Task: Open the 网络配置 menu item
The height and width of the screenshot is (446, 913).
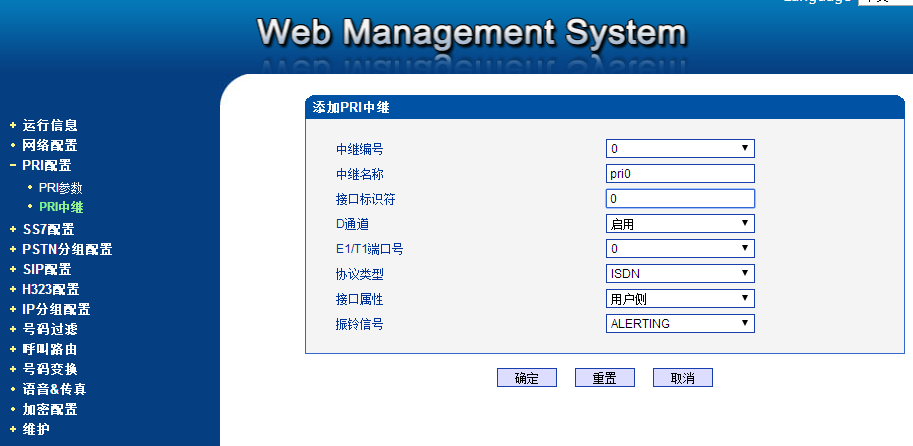Action: click(49, 145)
